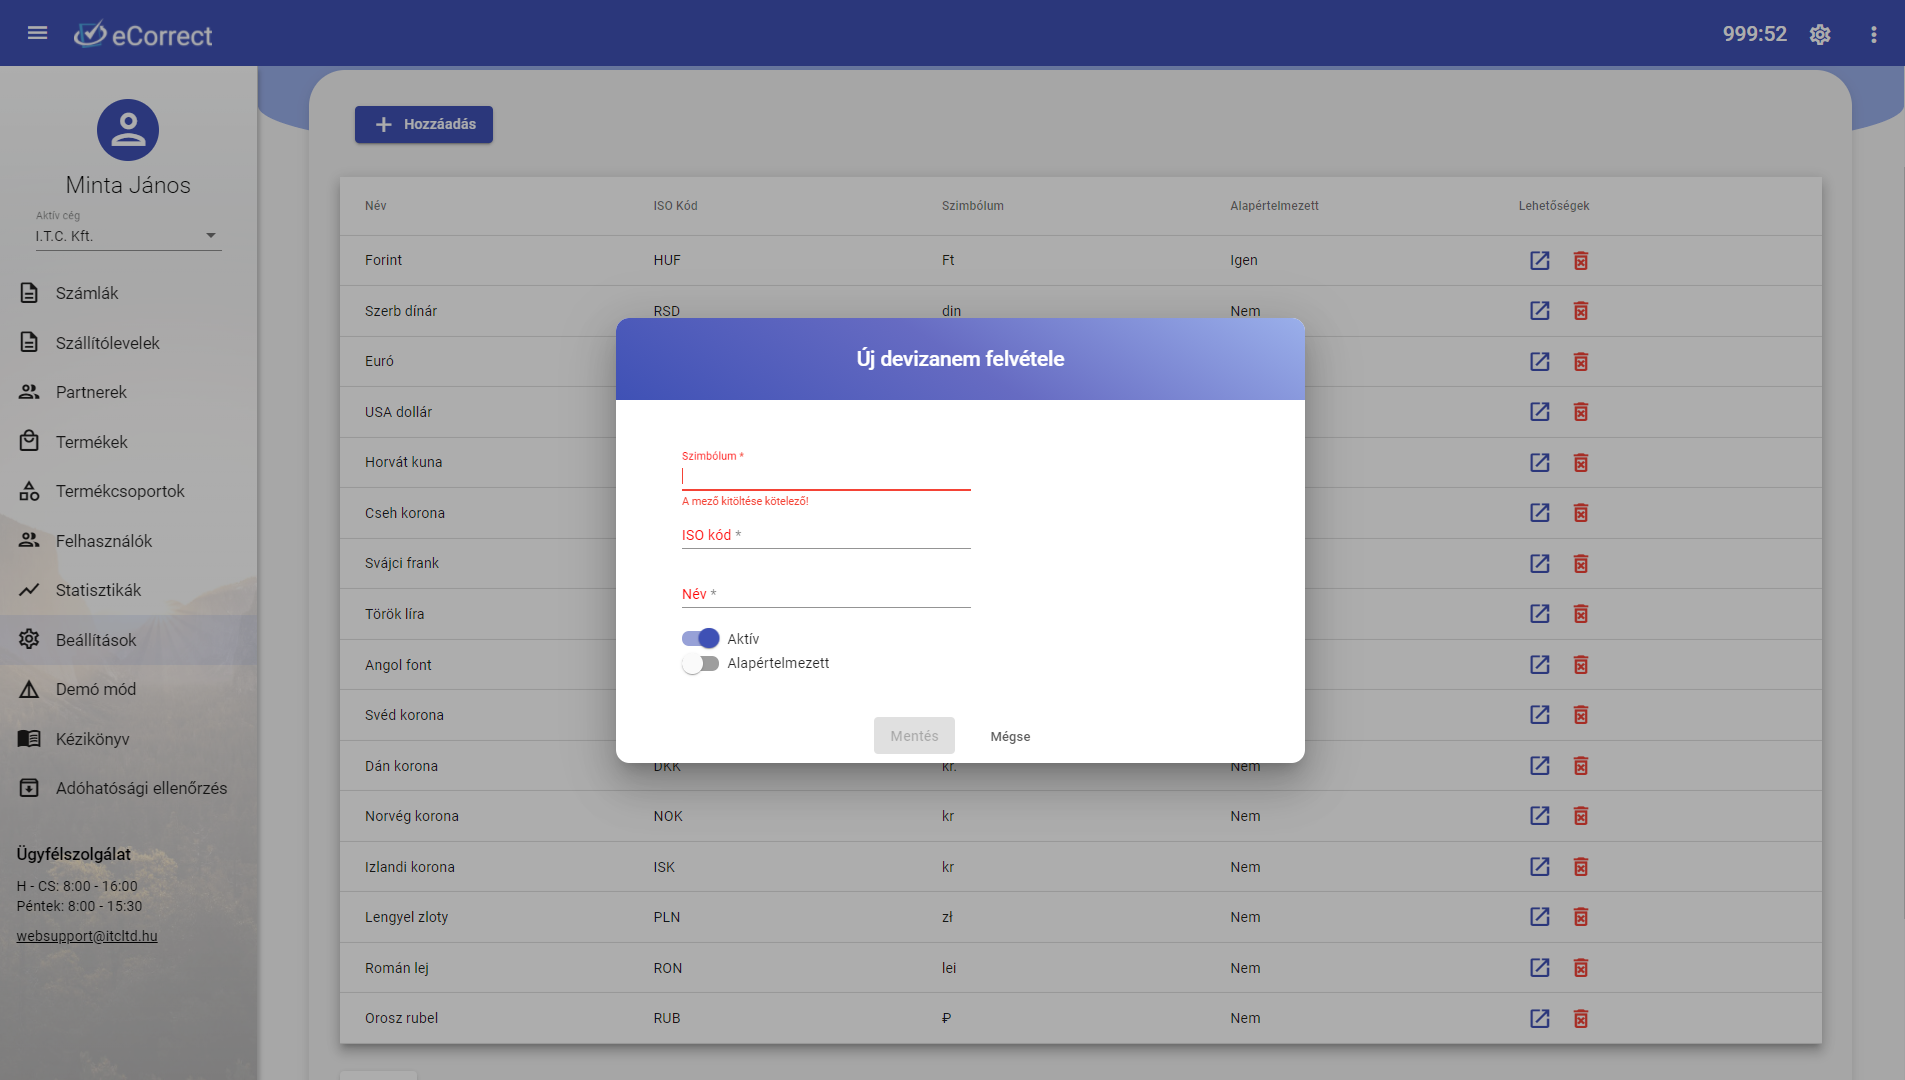Click the user avatar icon
This screenshot has height=1080, width=1905.
[128, 130]
